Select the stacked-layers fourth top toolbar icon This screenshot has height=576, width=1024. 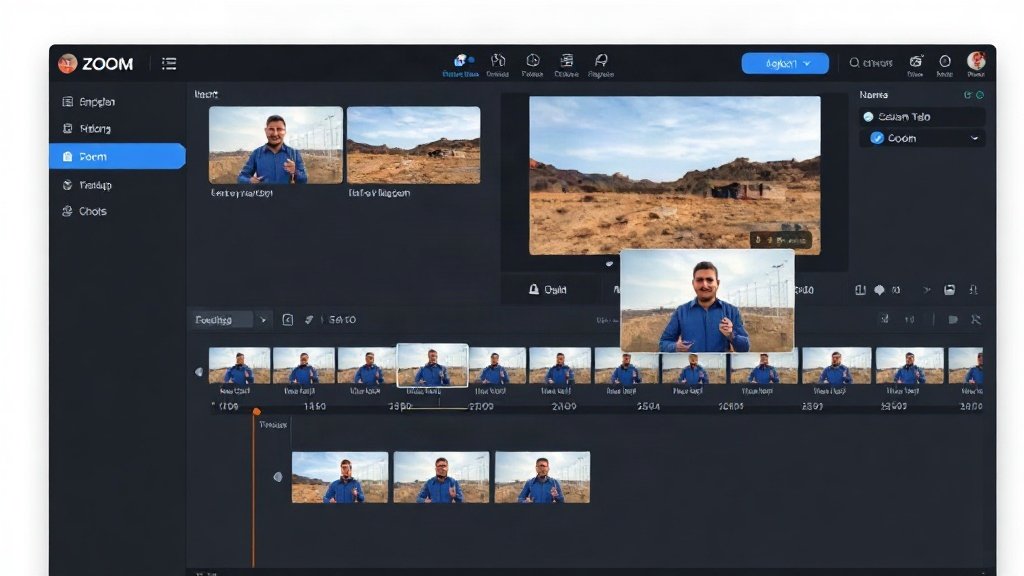pos(566,65)
